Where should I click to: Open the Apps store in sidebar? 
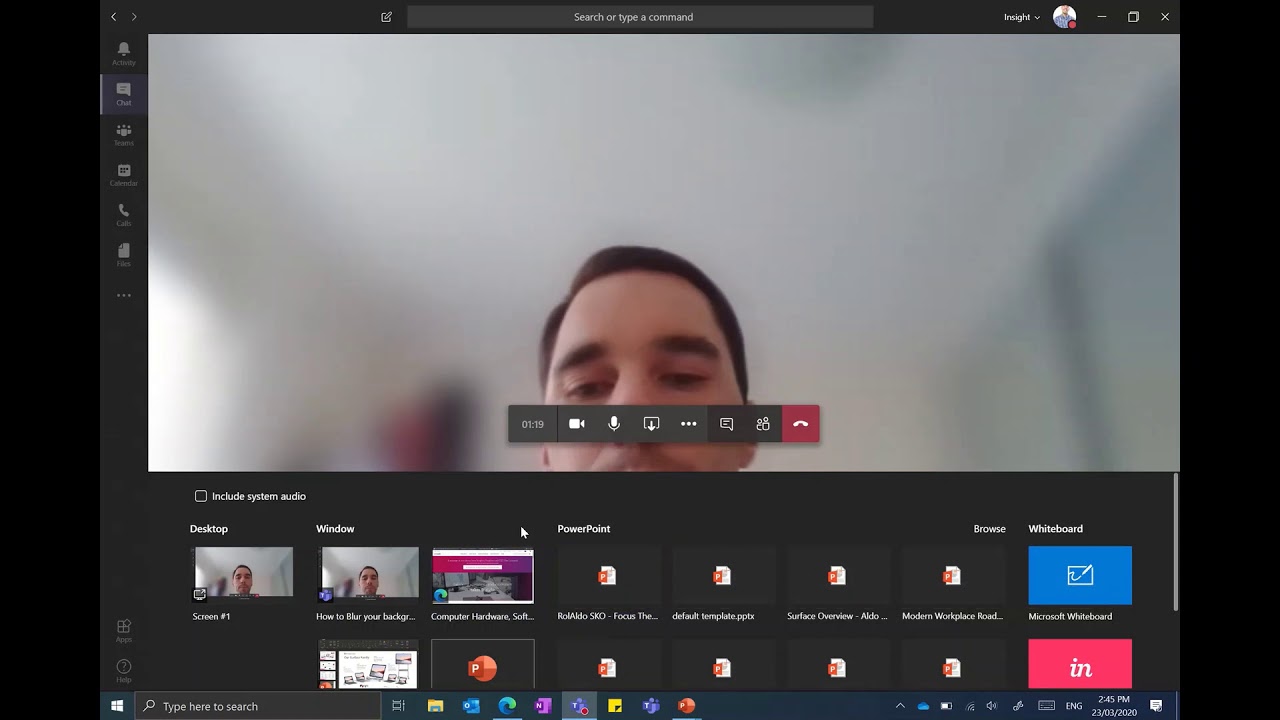124,631
